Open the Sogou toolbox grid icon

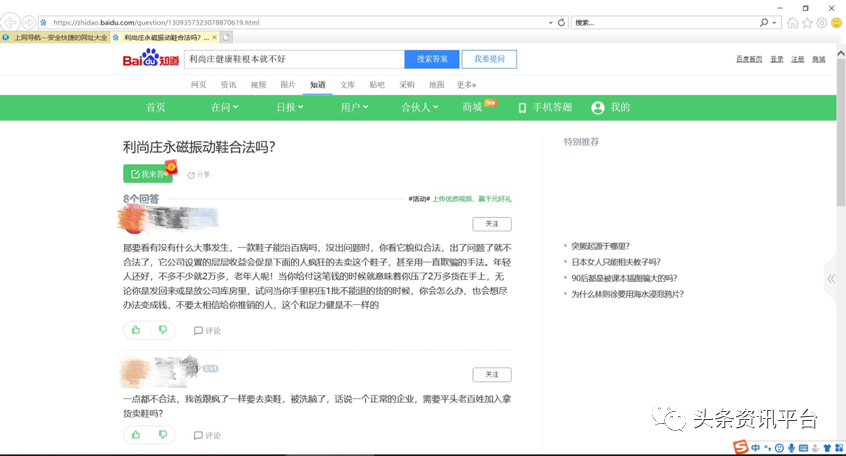pos(838,448)
